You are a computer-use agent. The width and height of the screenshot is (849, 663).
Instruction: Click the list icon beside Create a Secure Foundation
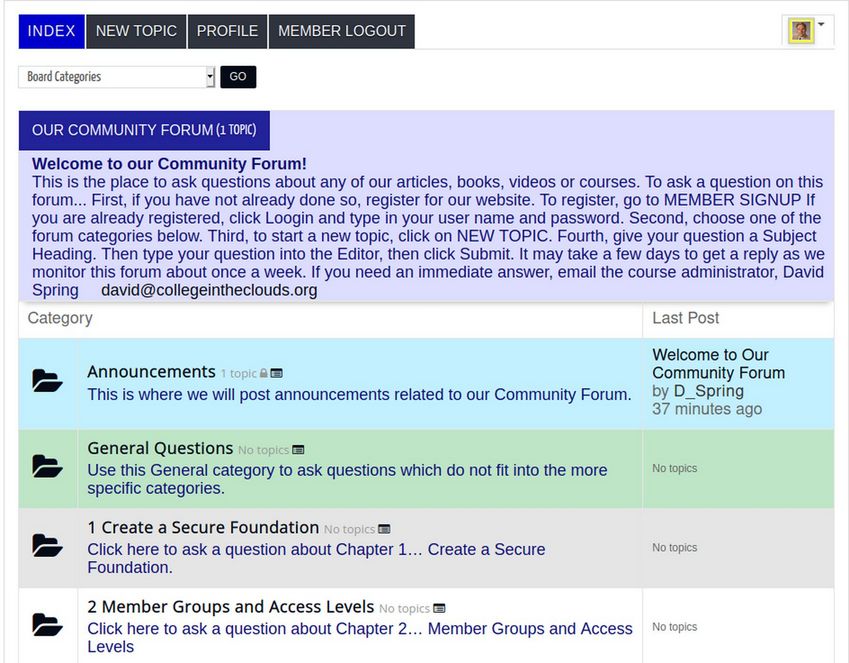pyautogui.click(x=384, y=529)
